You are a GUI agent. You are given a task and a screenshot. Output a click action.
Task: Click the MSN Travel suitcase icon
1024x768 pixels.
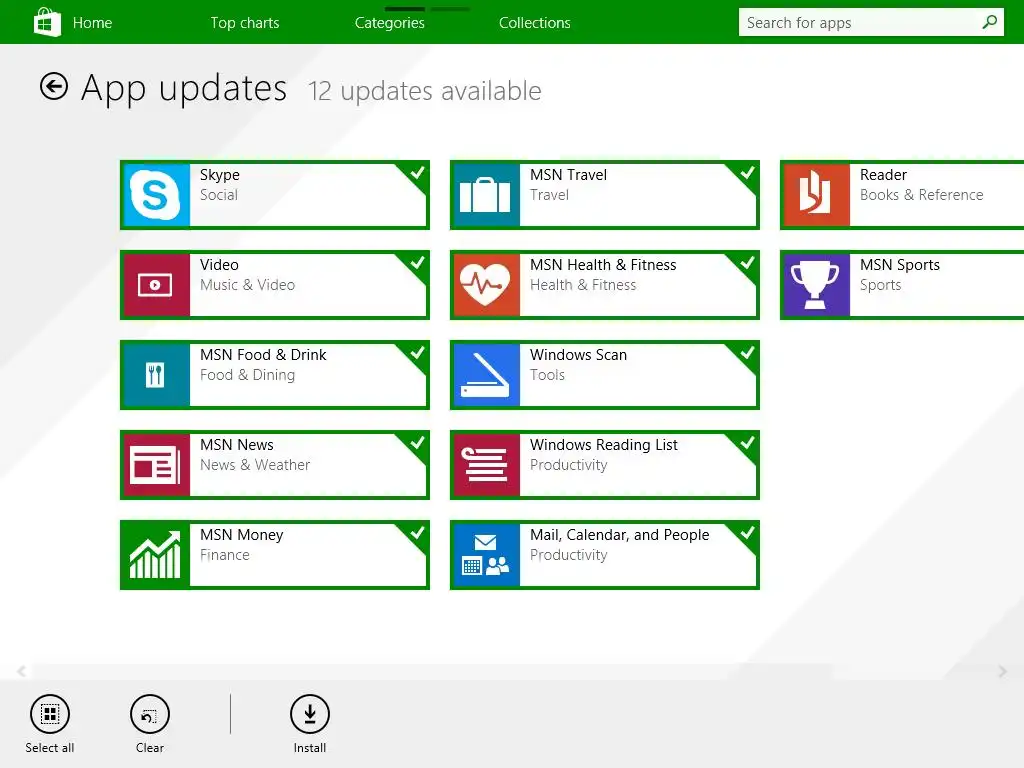(x=485, y=195)
